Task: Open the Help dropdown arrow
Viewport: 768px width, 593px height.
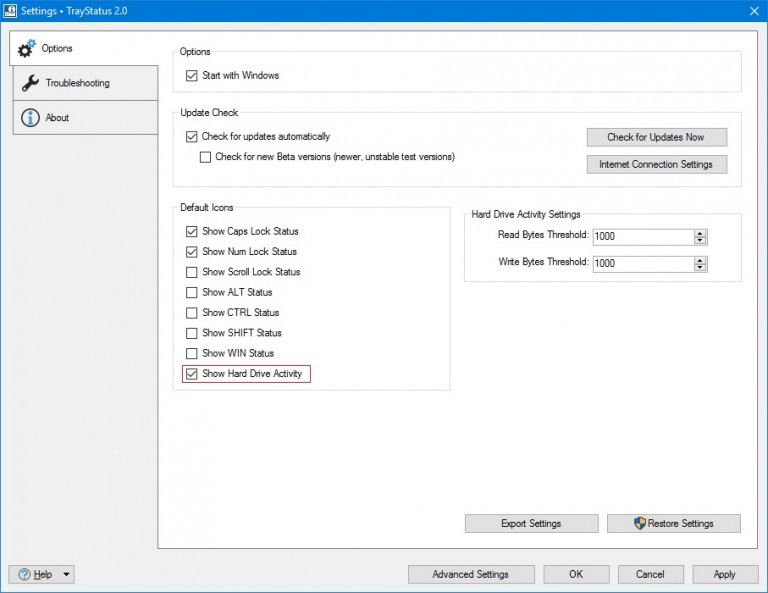Action: [x=66, y=574]
